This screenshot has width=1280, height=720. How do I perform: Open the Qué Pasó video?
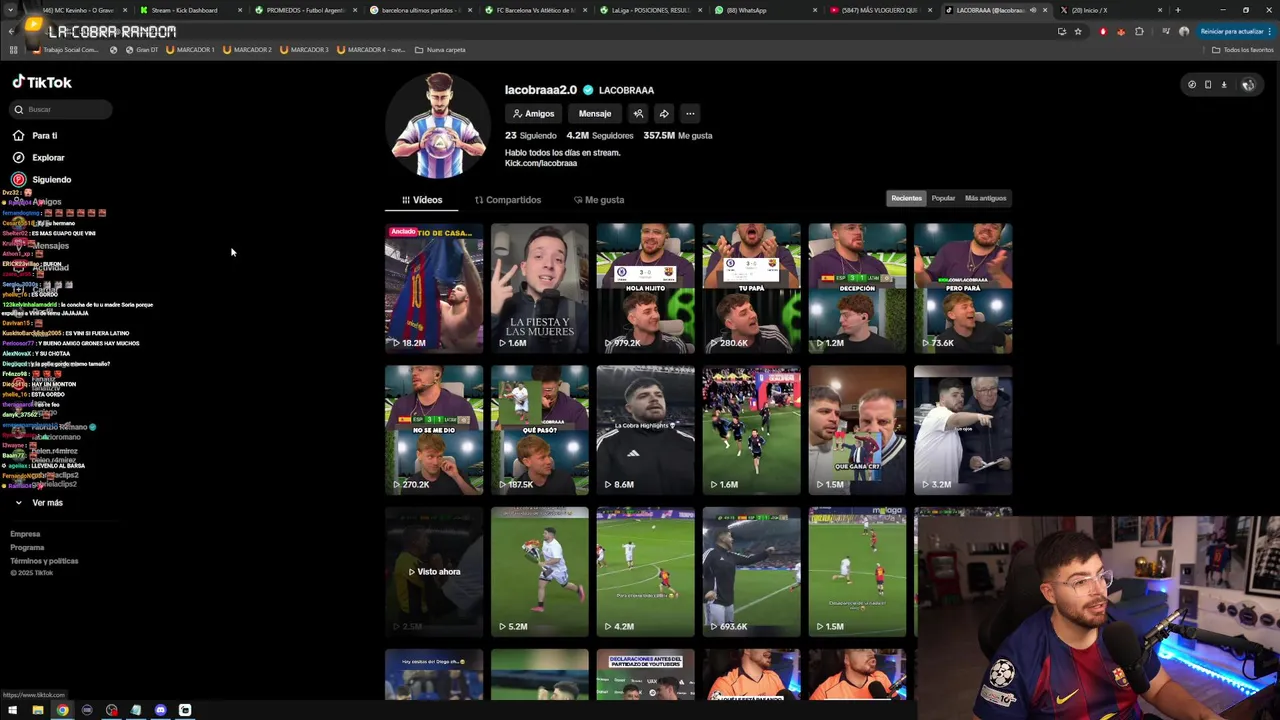(540, 430)
